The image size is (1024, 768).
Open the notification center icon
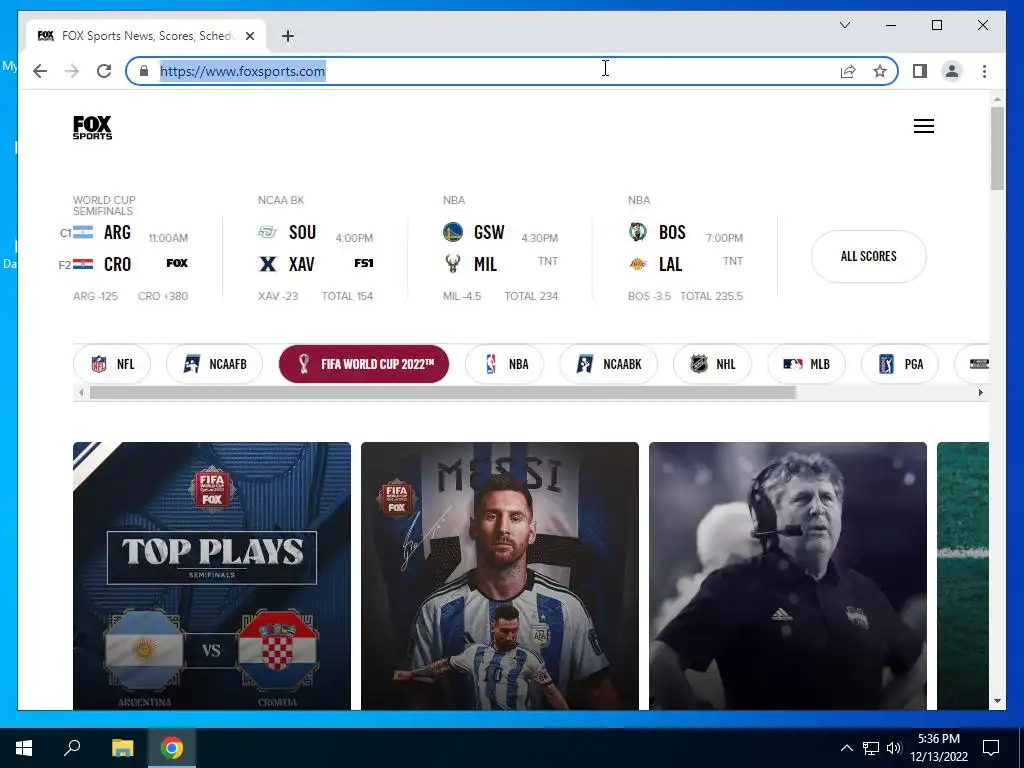tap(991, 748)
